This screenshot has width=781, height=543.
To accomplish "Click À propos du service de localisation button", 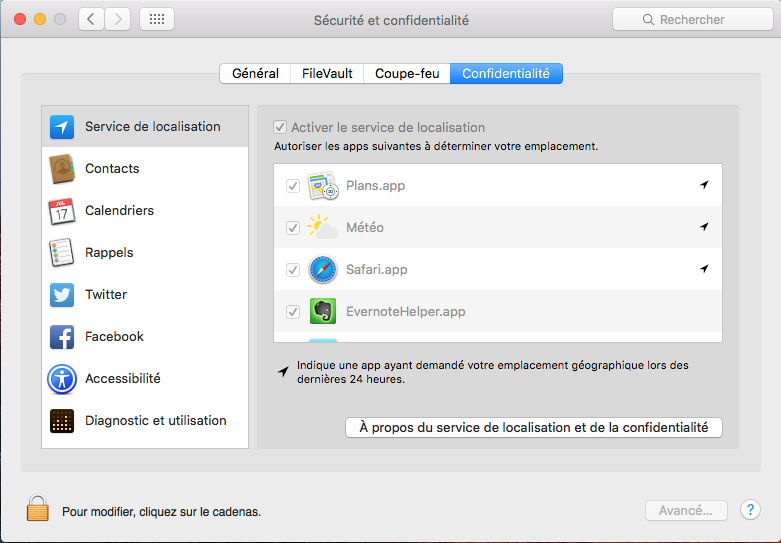I will click(x=533, y=427).
